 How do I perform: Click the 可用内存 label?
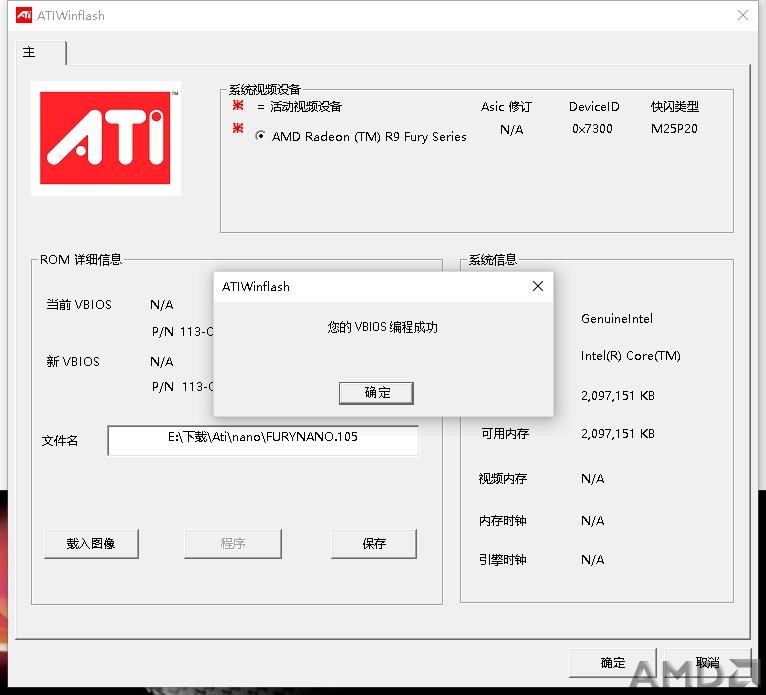tap(505, 433)
